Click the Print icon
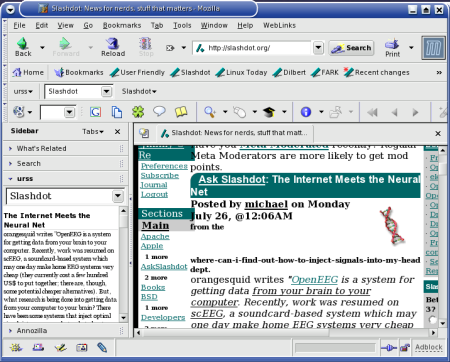The height and width of the screenshot is (362, 450). (392, 44)
